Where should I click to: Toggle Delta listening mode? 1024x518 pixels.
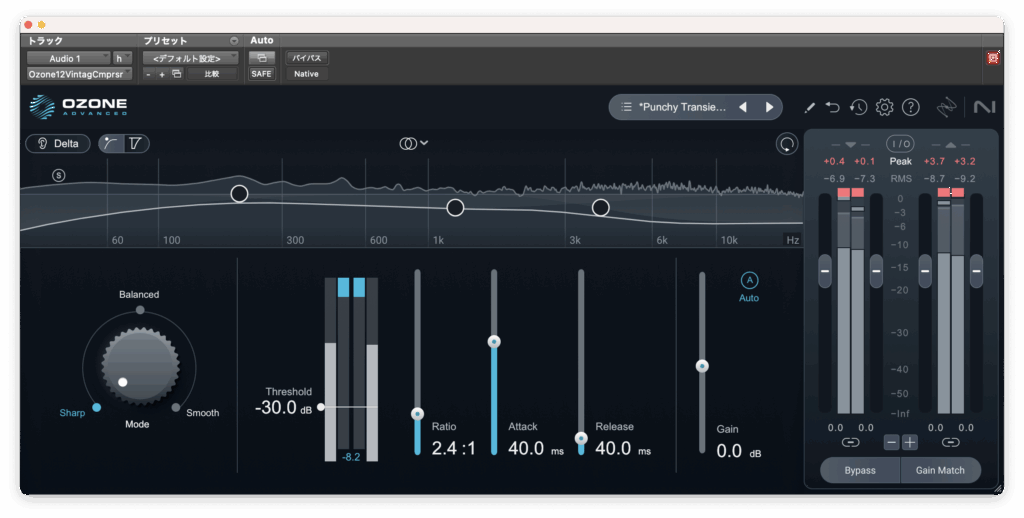pos(58,143)
